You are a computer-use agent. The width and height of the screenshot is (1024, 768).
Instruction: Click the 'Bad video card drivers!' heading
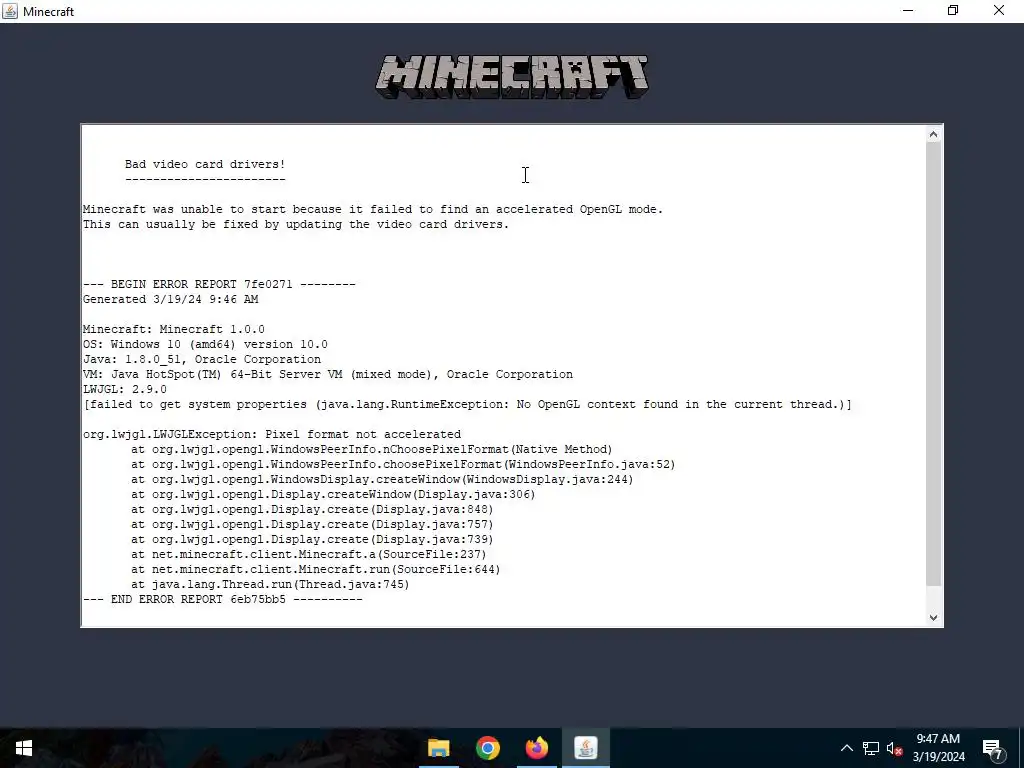click(205, 164)
